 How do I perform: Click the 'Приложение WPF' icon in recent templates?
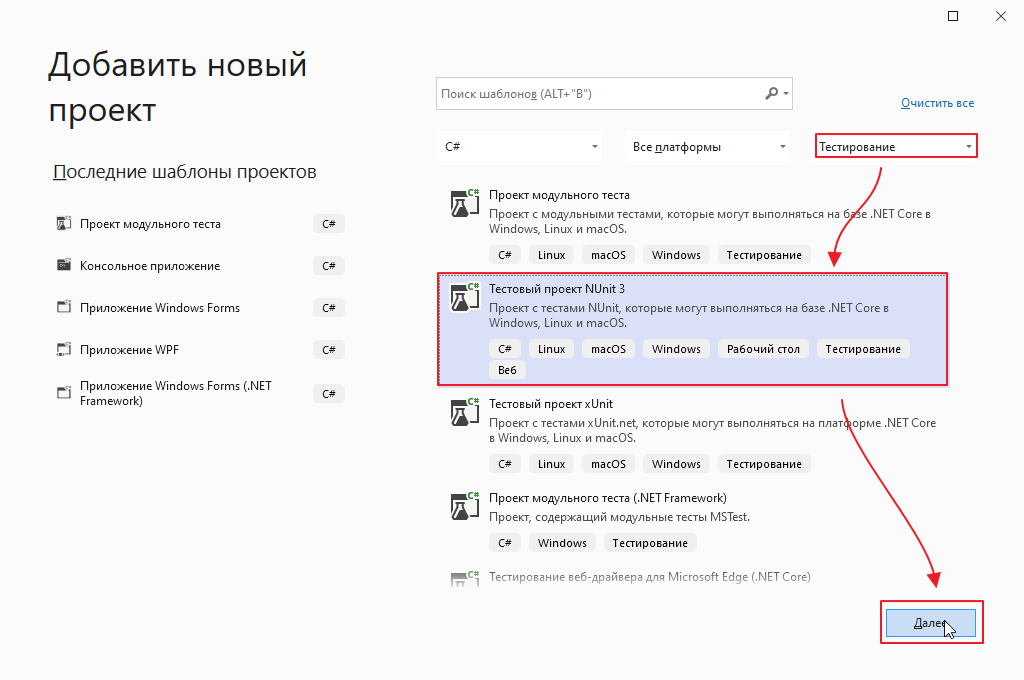pos(64,350)
